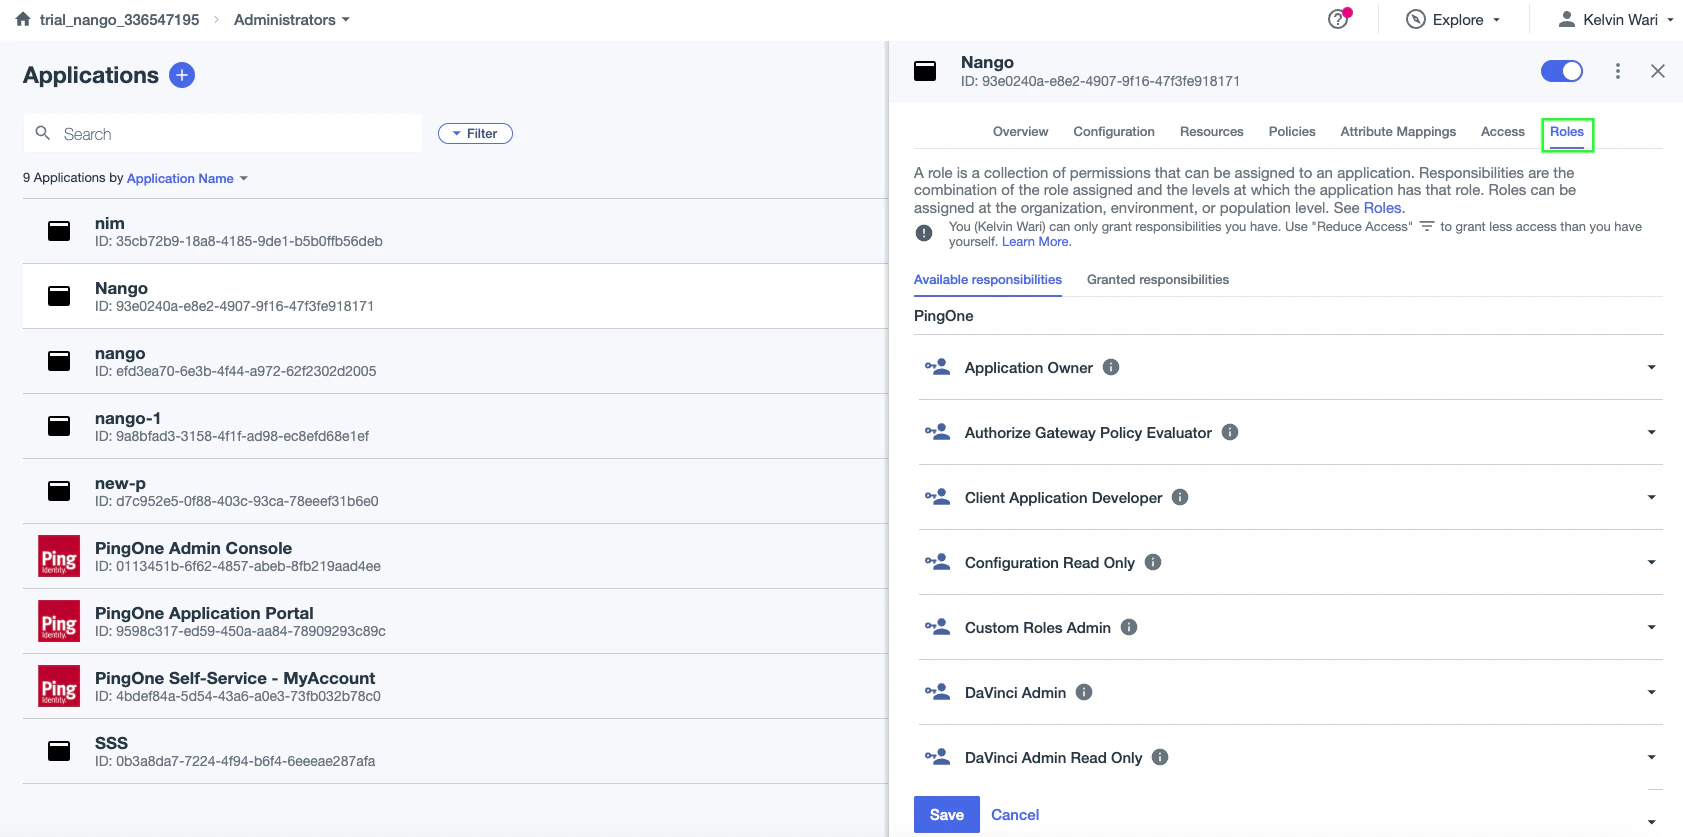1683x837 pixels.
Task: Open the Administrators environment dropdown
Action: [292, 19]
